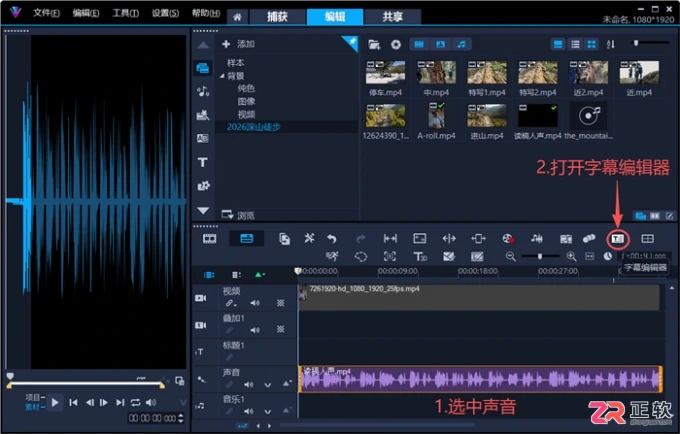Select 素材 clip playback mode
The width and height of the screenshot is (680, 434).
click(x=35, y=407)
